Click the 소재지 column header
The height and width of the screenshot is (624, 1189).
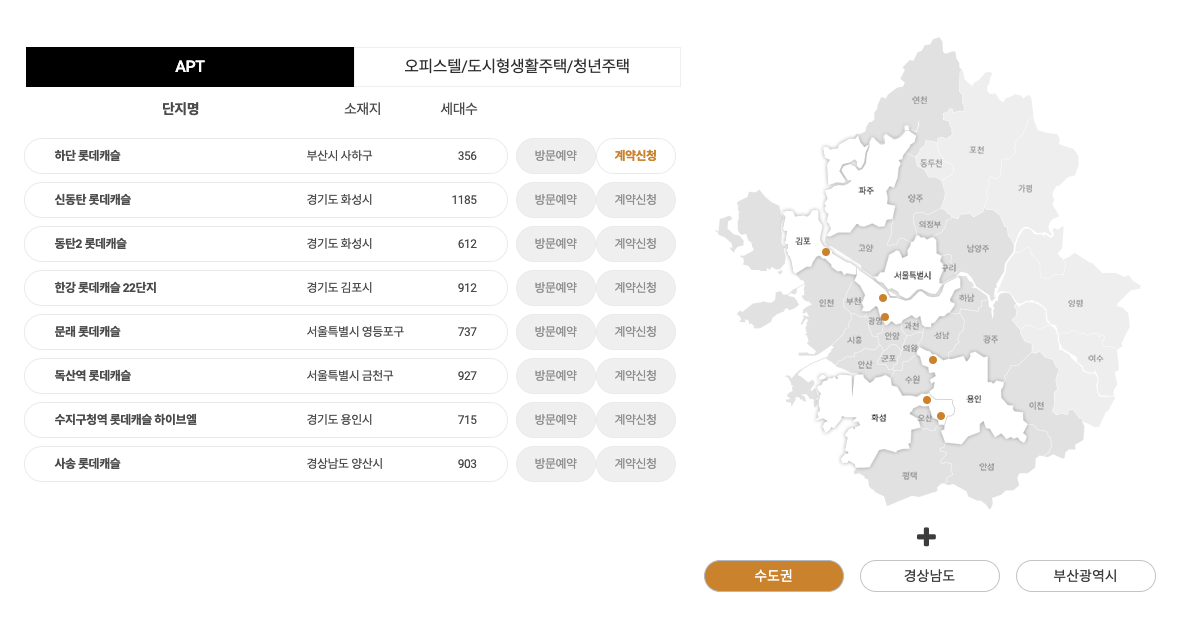pyautogui.click(x=362, y=108)
